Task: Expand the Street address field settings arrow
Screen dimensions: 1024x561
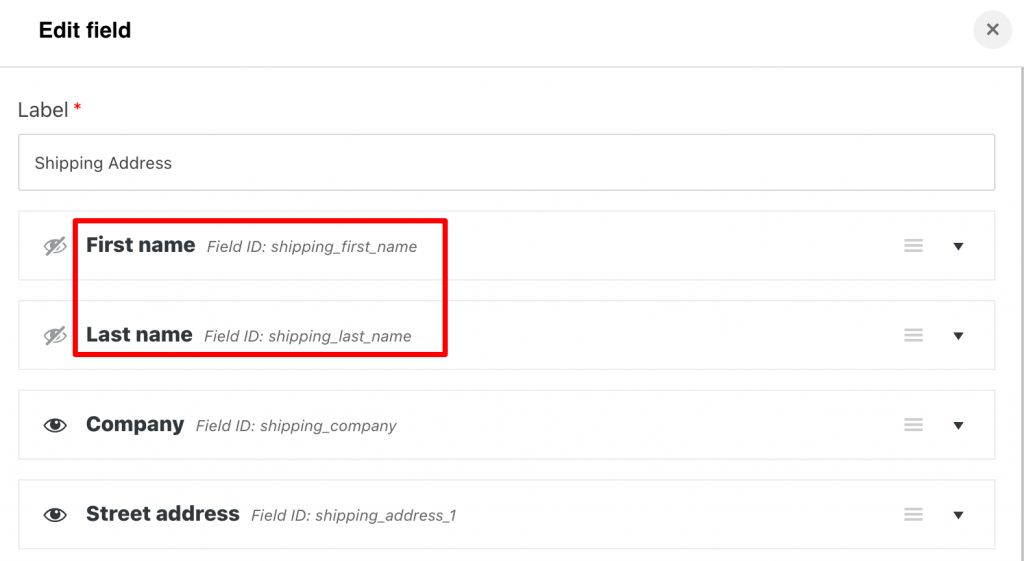Action: tap(958, 515)
